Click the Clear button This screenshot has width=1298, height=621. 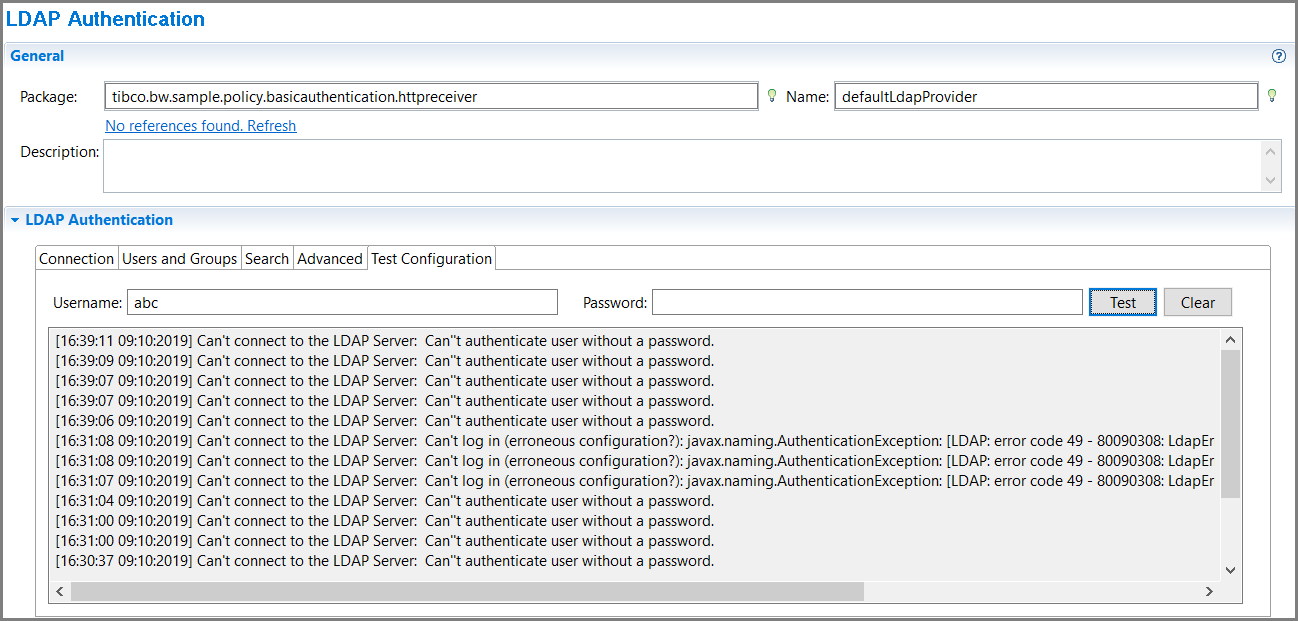coord(1197,303)
